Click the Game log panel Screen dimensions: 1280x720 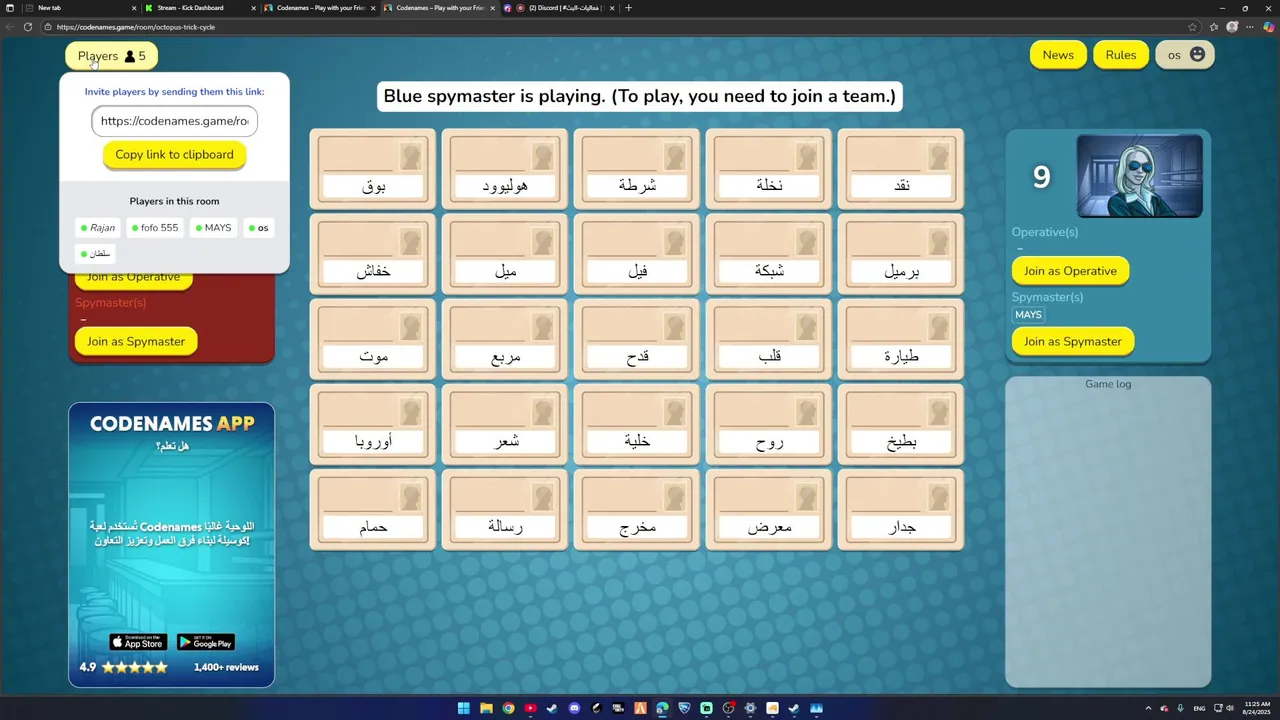pos(1108,532)
